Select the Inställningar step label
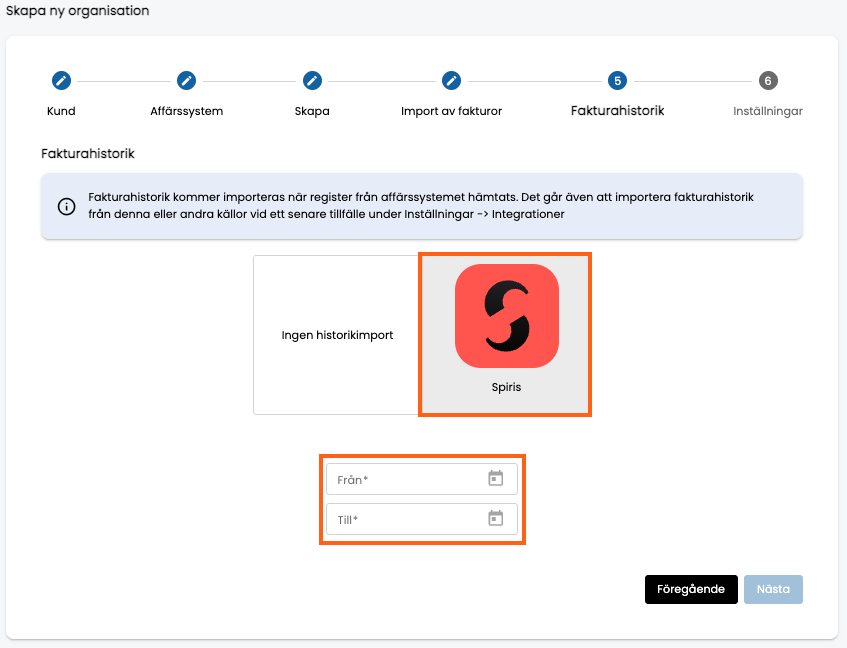847x648 pixels. tap(768, 111)
